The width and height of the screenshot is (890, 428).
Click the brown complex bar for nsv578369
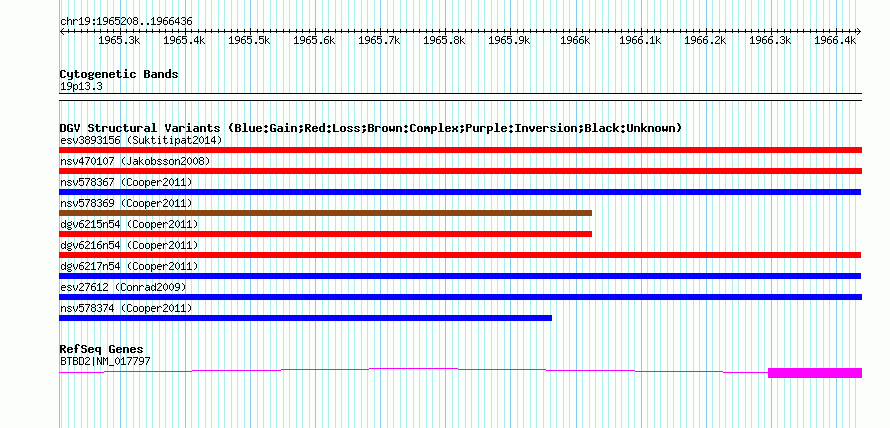[x=325, y=213]
